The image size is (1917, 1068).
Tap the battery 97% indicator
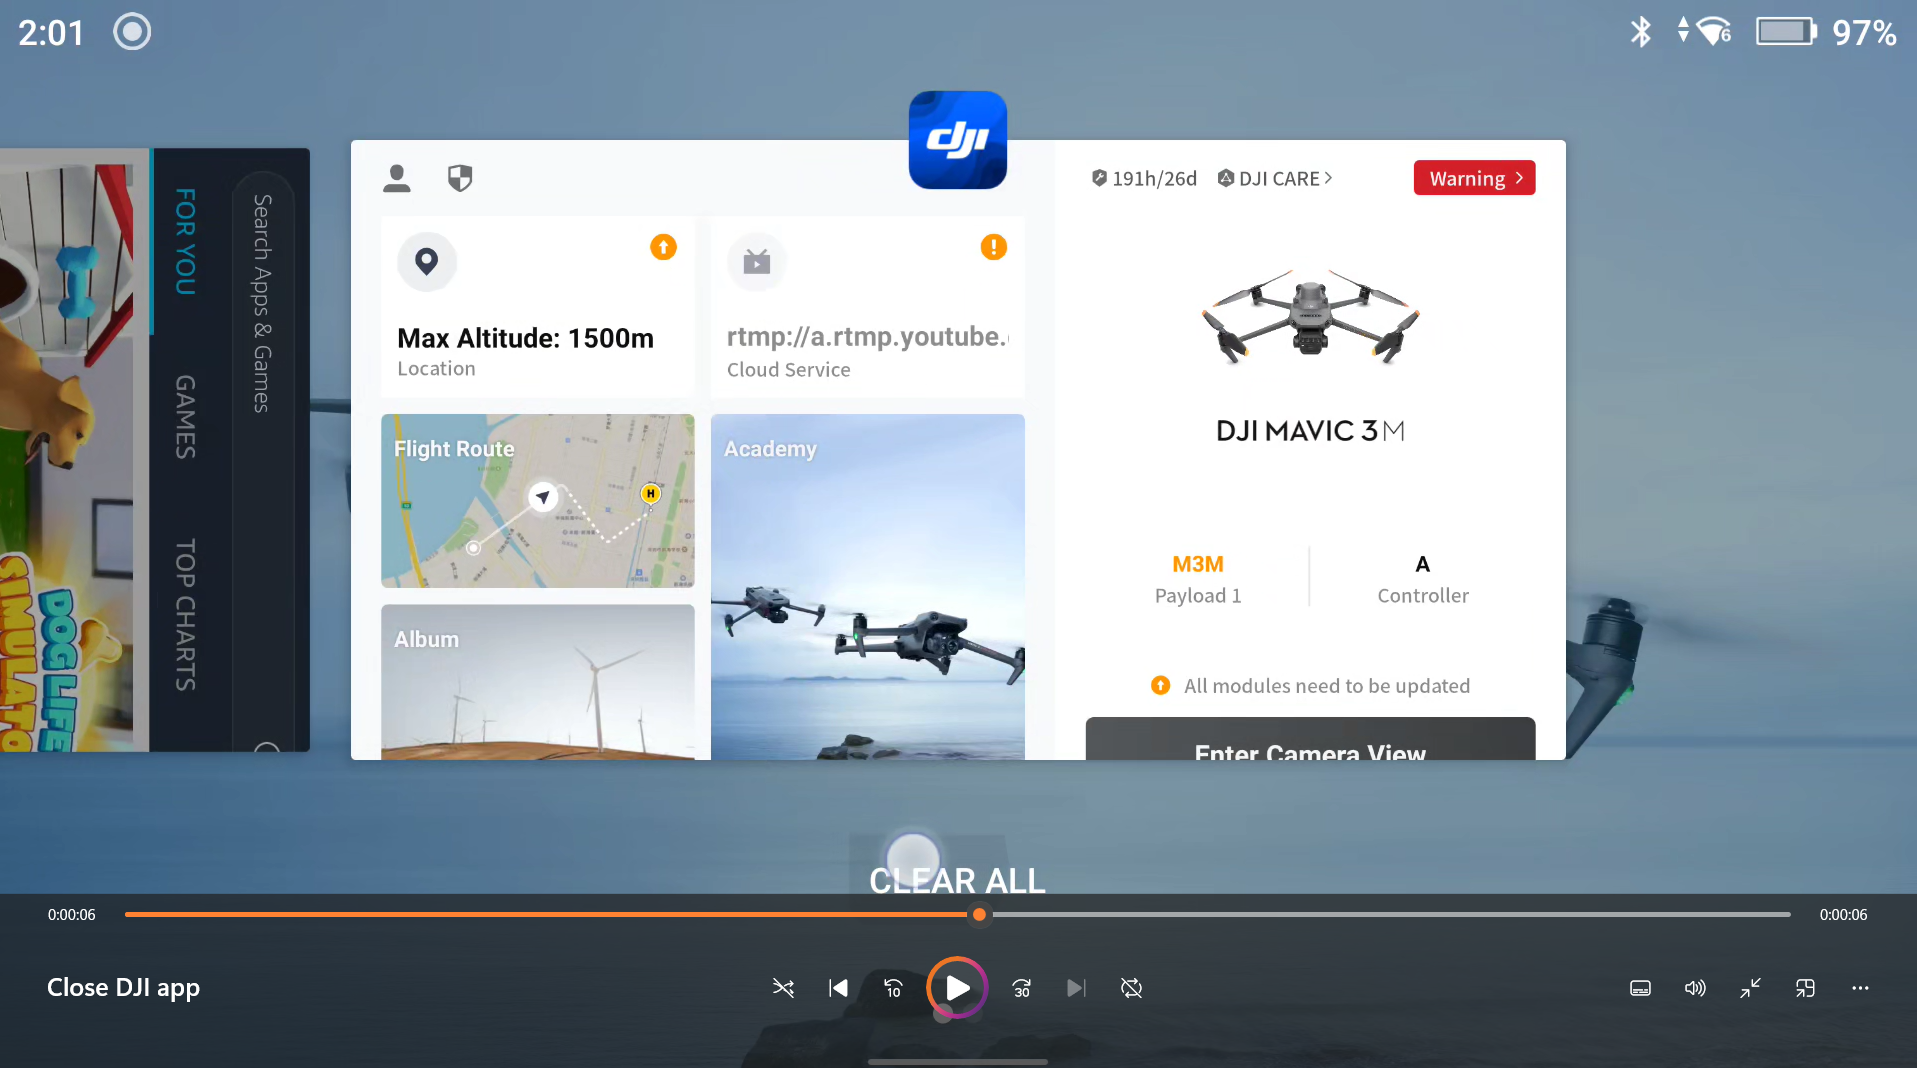(1826, 32)
